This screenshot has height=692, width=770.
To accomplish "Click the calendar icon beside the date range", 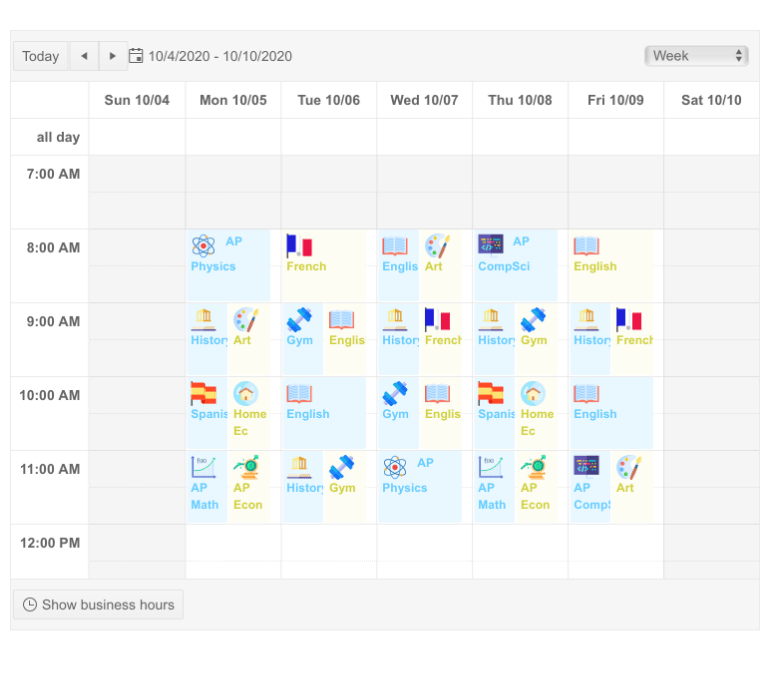I will point(137,56).
